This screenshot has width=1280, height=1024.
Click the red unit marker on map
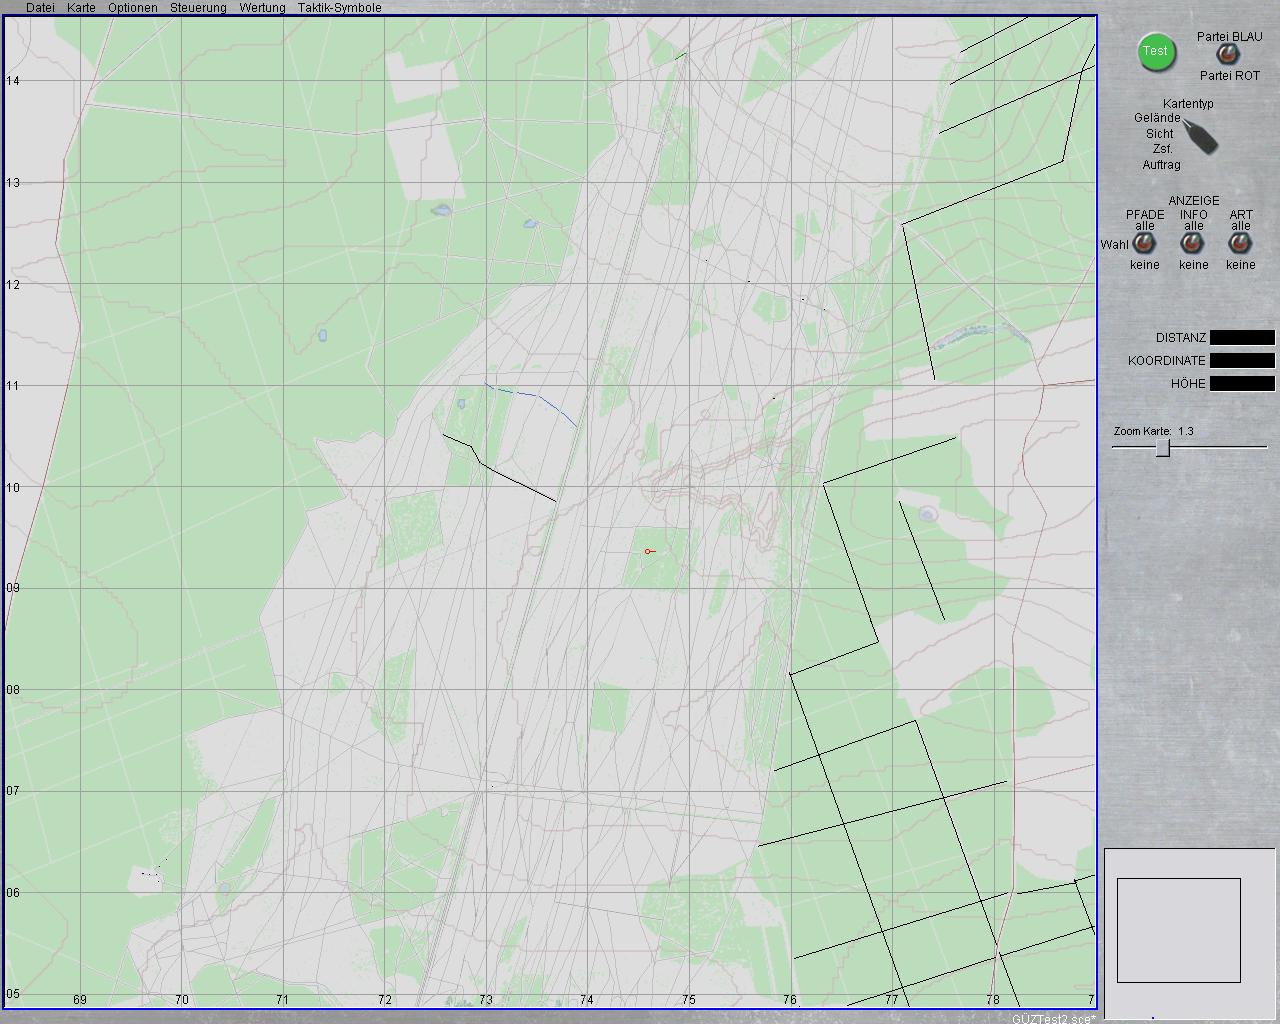point(648,551)
